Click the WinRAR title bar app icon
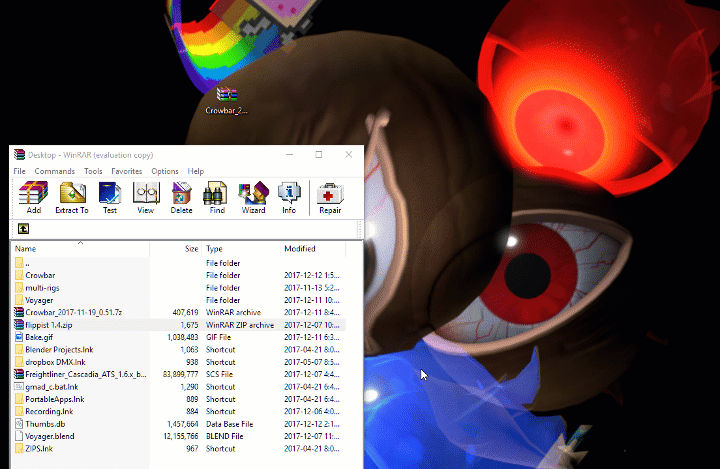The image size is (720, 469). [x=19, y=155]
